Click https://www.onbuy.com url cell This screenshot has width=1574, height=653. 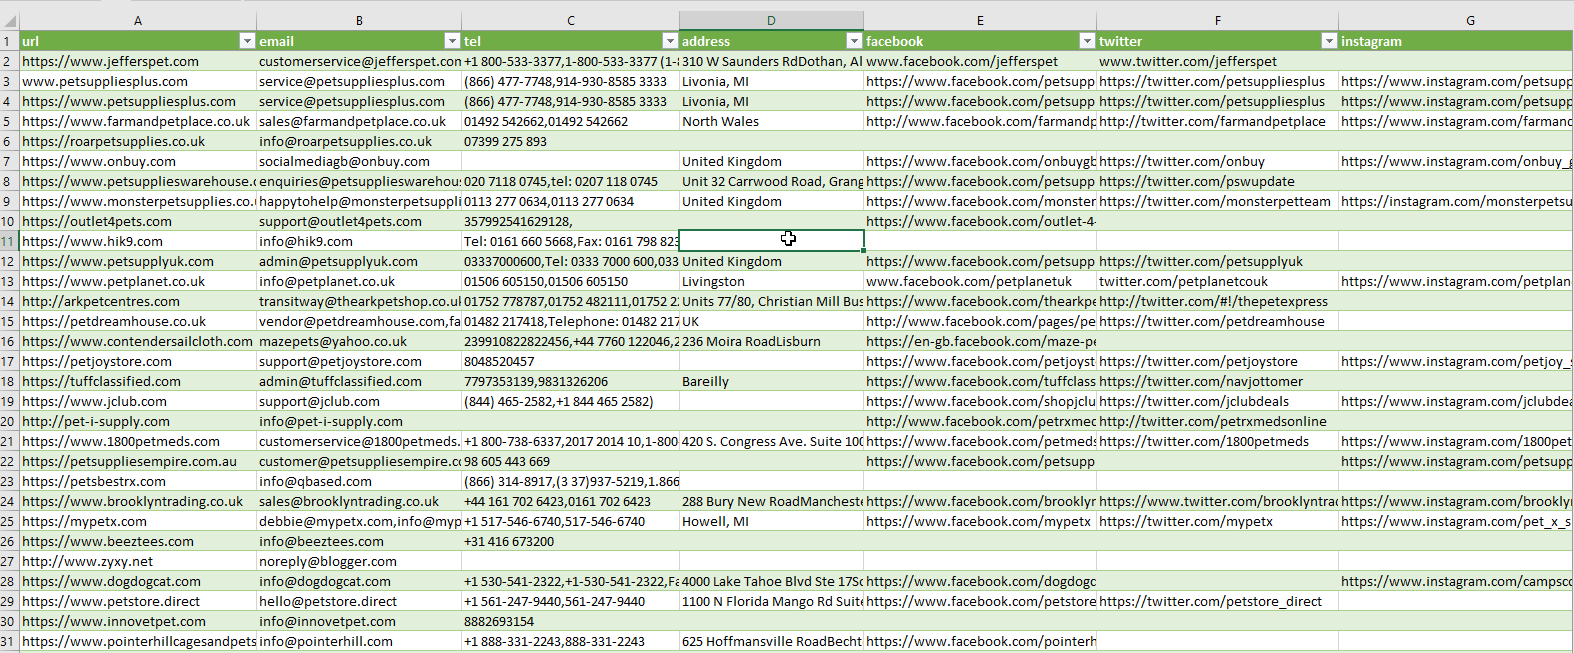138,161
